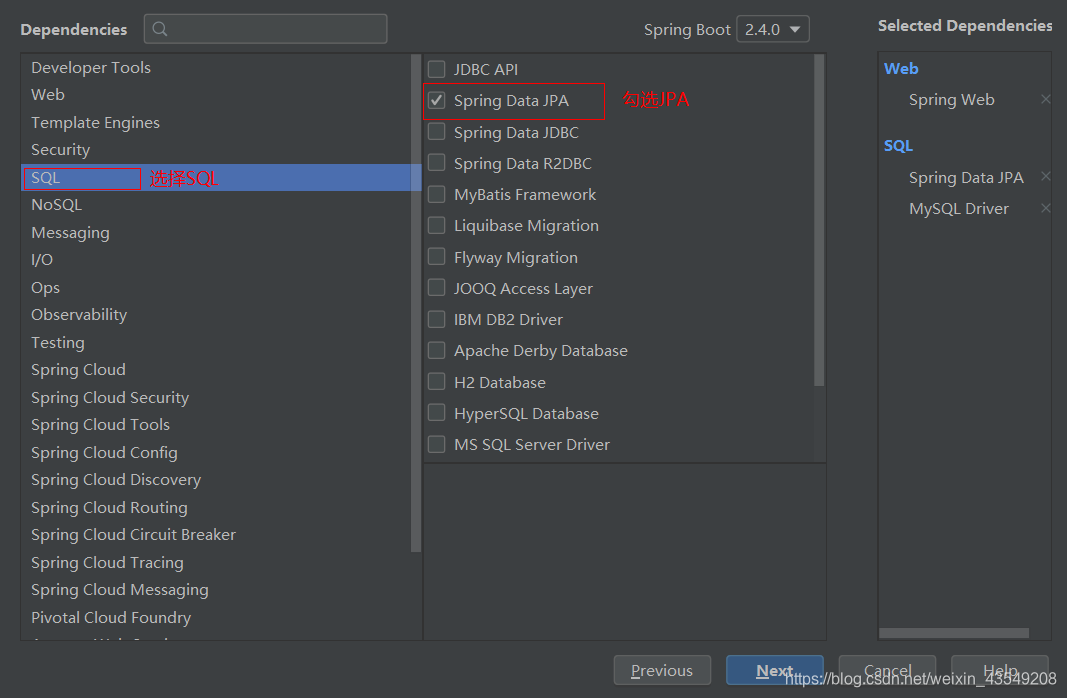
Task: Click the Cancel button
Action: click(x=887, y=671)
